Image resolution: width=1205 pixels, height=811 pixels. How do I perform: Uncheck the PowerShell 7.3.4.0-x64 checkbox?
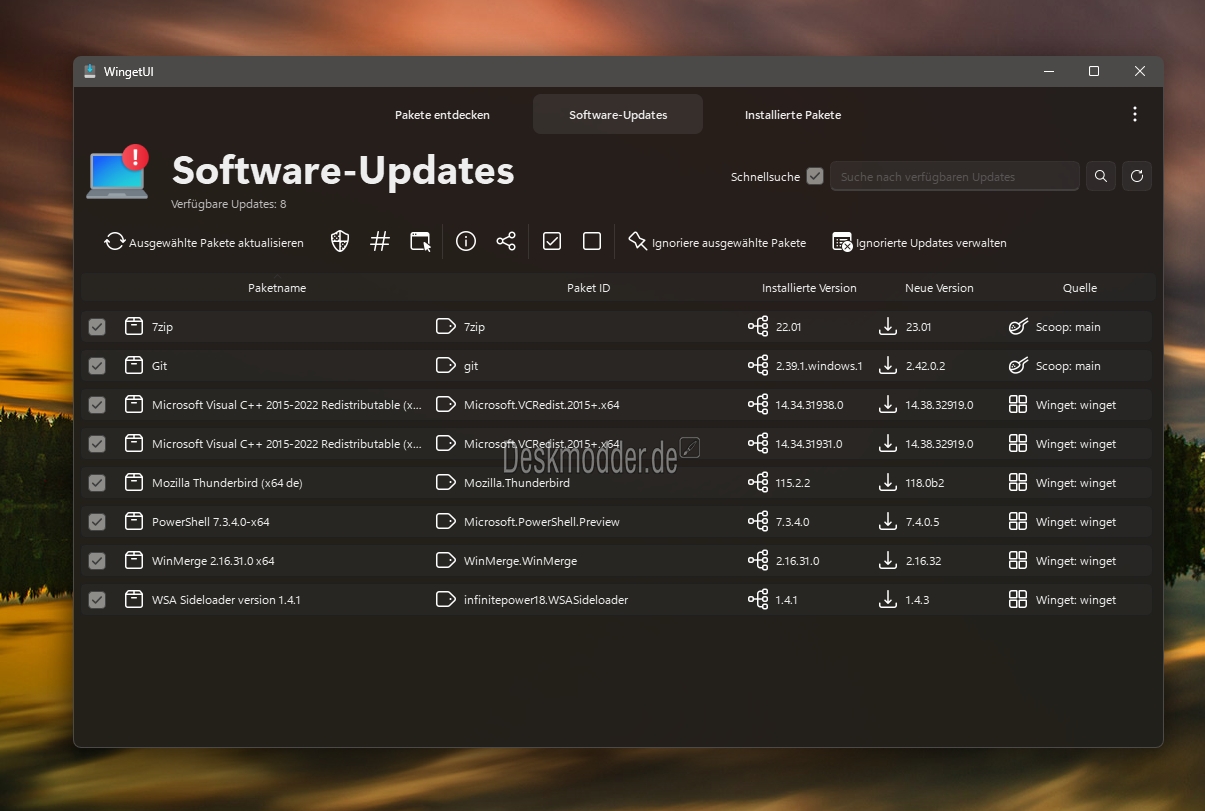[x=97, y=522]
